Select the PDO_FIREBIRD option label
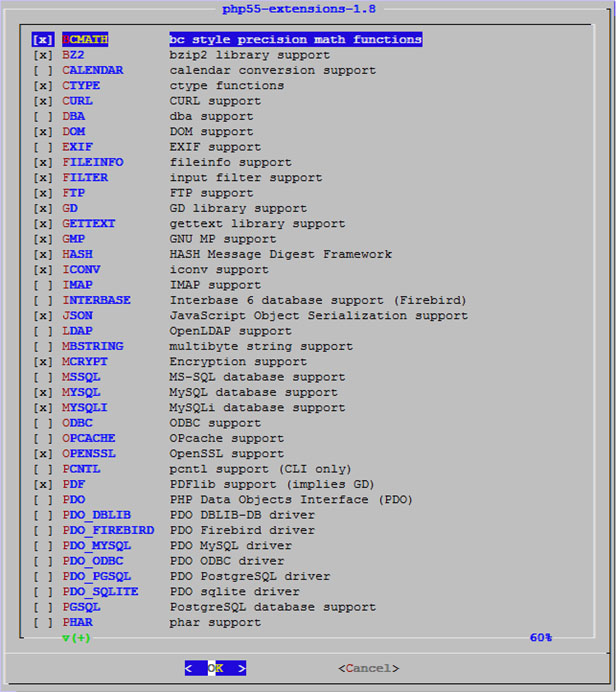The width and height of the screenshot is (616, 692). [108, 530]
